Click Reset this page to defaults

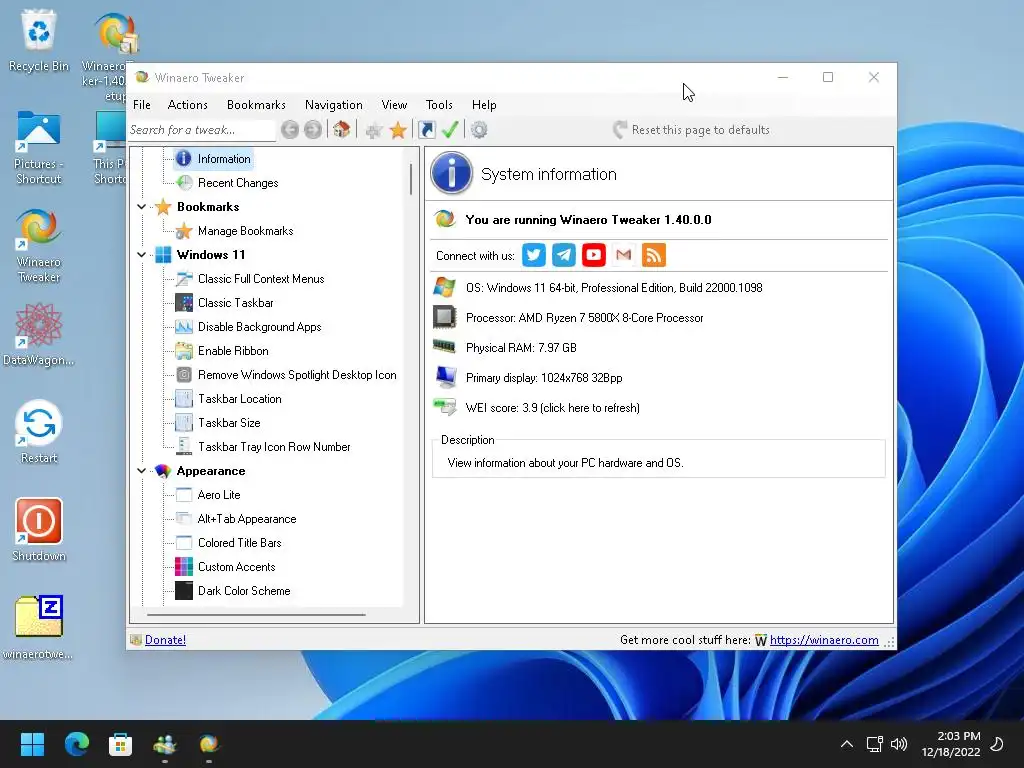click(x=692, y=130)
